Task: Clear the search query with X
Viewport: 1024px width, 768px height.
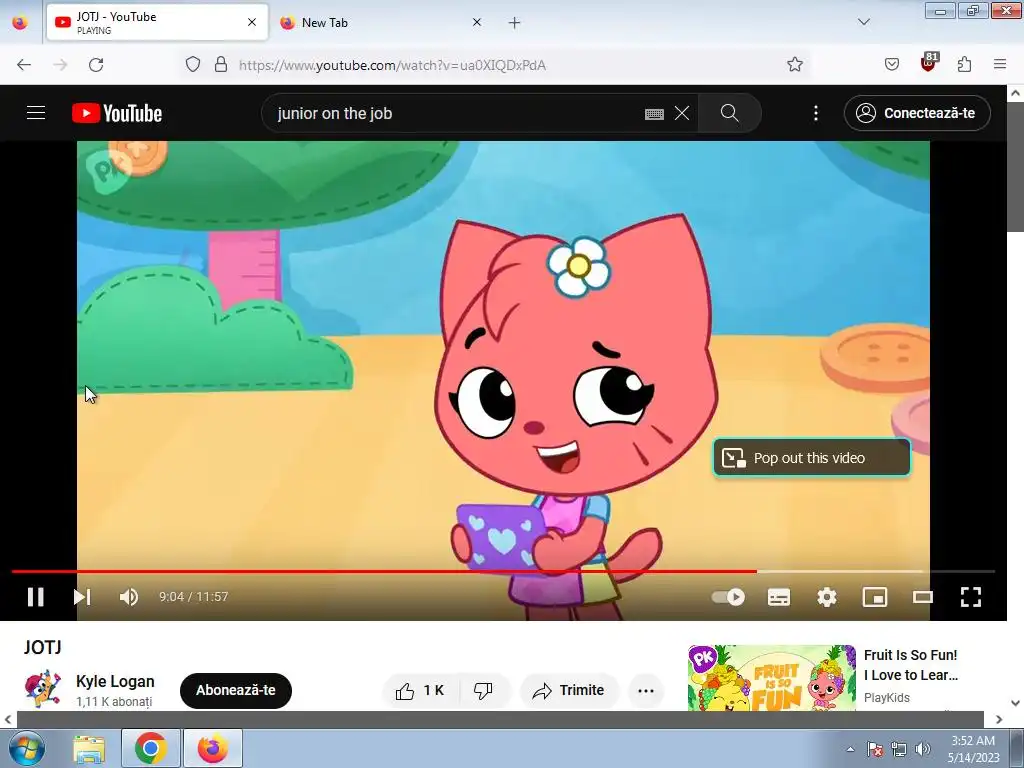Action: [682, 113]
